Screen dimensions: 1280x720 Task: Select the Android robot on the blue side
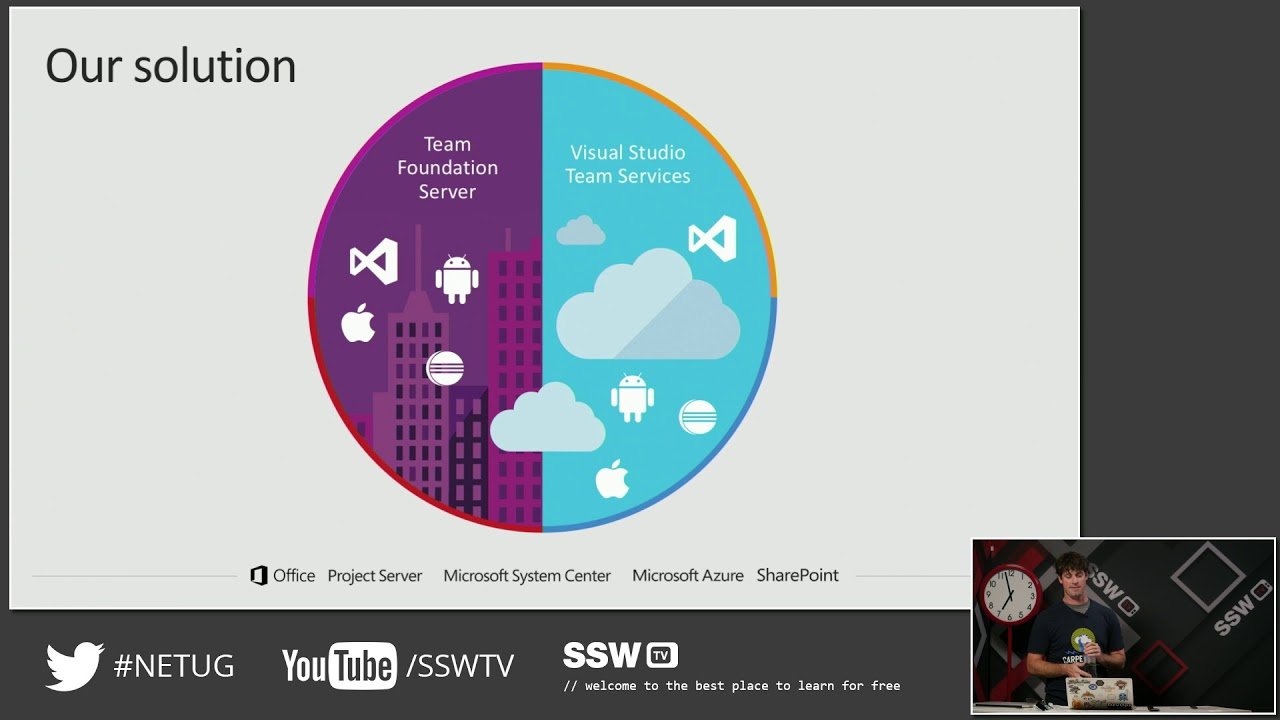pos(632,397)
